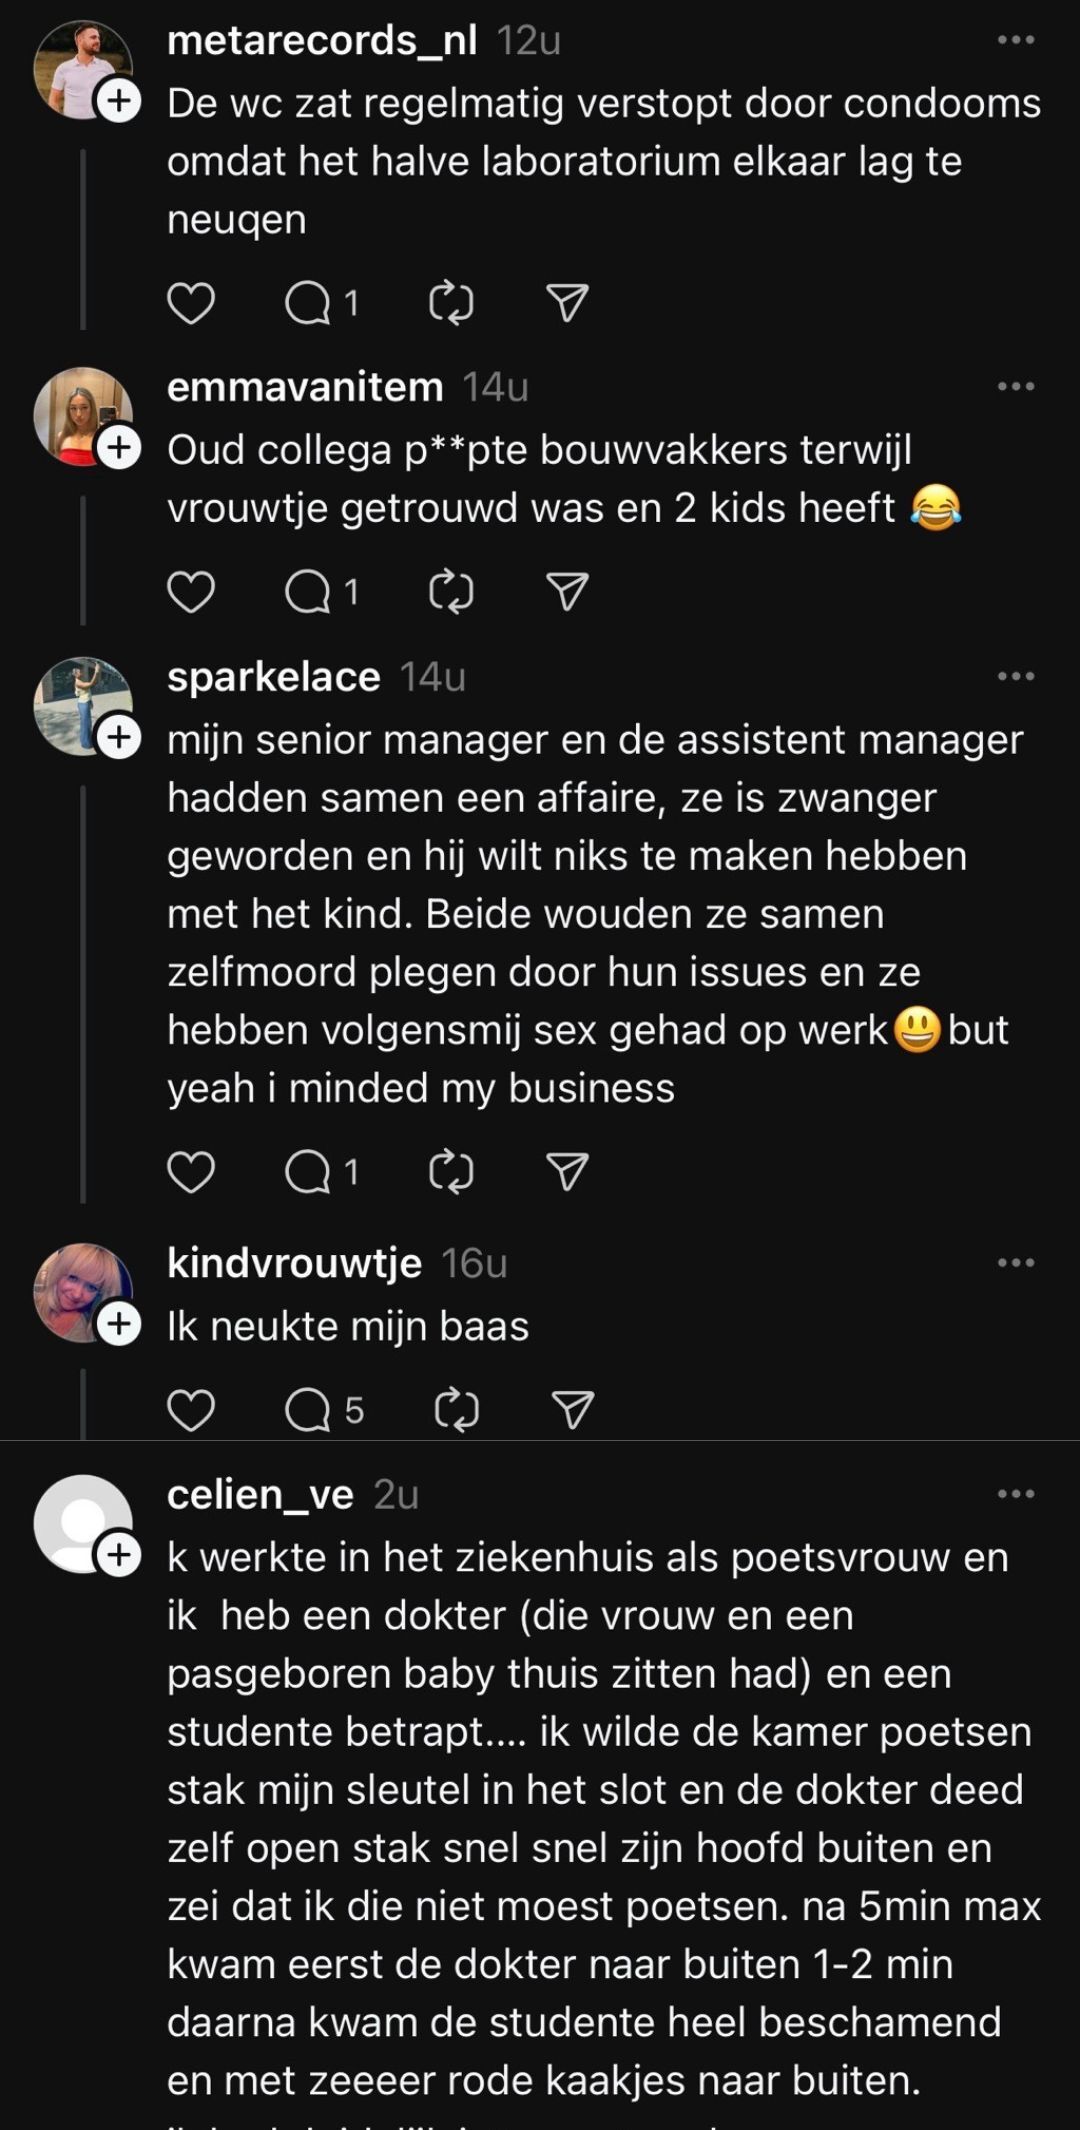Visit celien_ve's profile via username
The height and width of the screenshot is (2130, 1080).
(x=260, y=1494)
